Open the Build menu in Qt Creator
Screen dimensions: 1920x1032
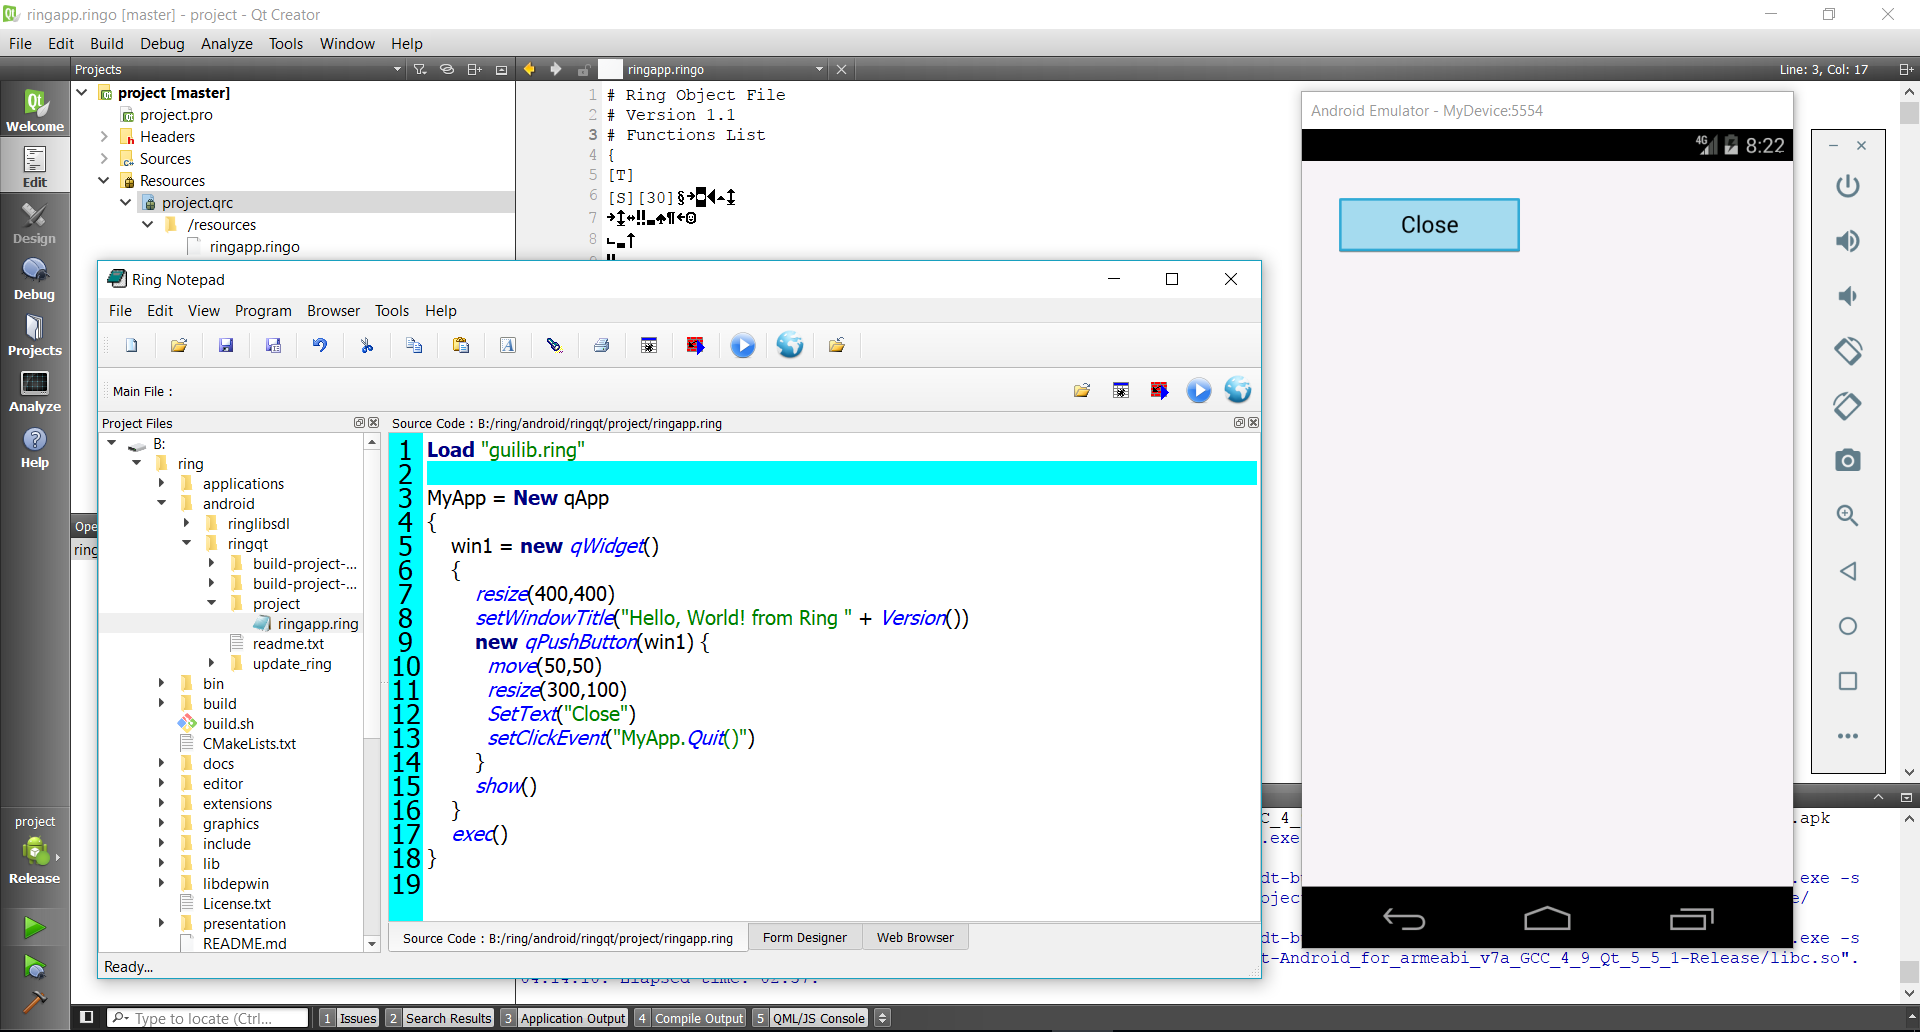point(107,44)
